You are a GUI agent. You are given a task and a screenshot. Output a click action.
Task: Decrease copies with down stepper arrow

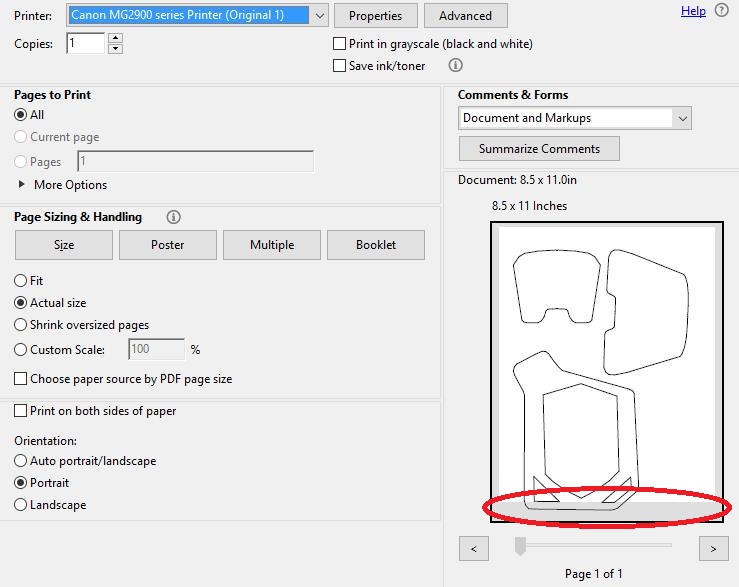click(x=115, y=49)
